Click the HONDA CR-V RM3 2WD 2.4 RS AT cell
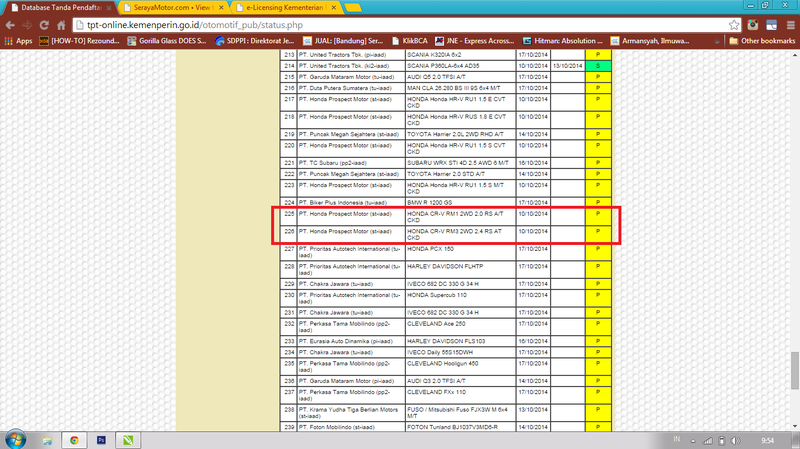 [460, 235]
